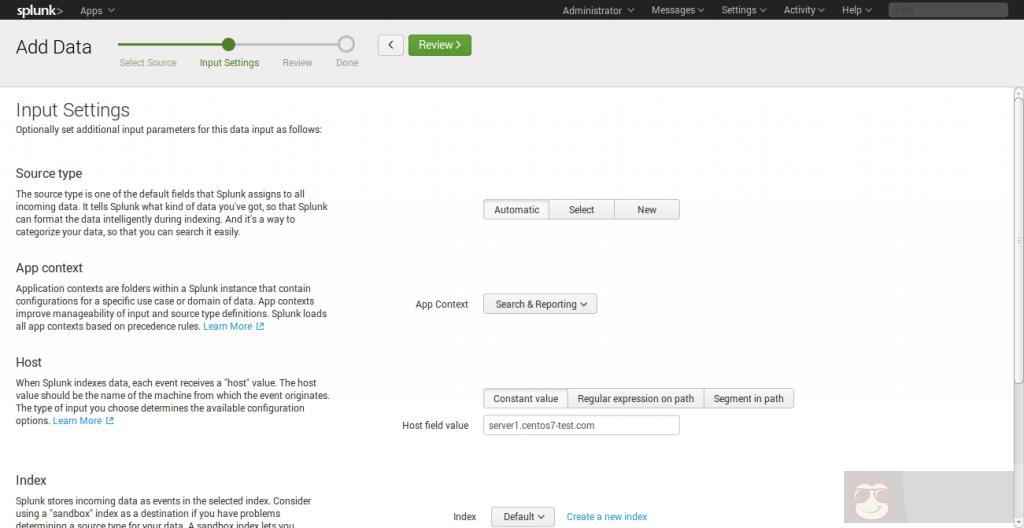1024x528 pixels.
Task: Open the Activity menu
Action: [805, 10]
